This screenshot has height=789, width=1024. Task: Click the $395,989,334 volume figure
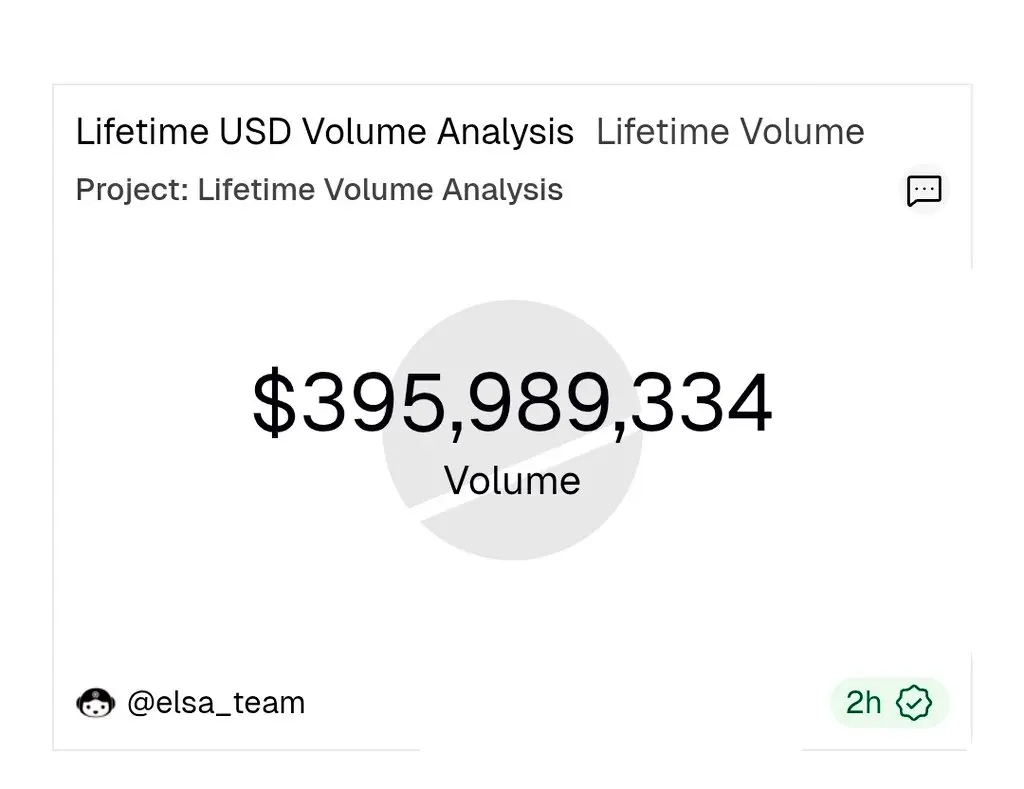pos(512,404)
